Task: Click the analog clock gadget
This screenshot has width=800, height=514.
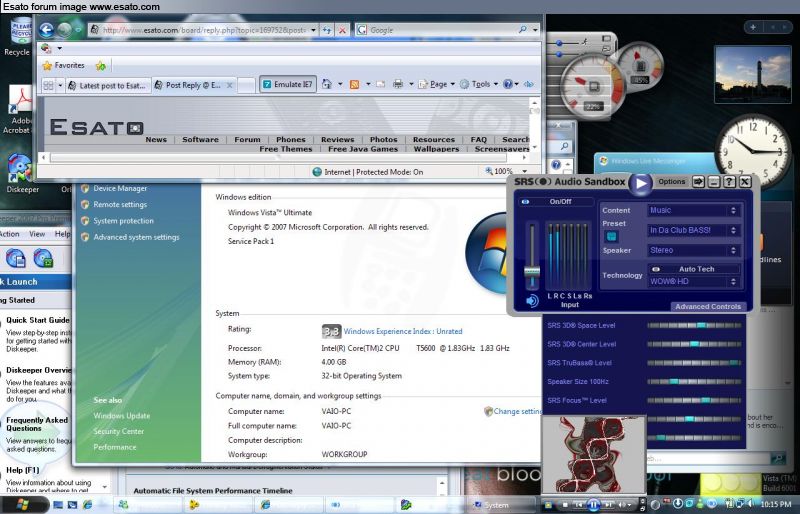Action: point(753,152)
